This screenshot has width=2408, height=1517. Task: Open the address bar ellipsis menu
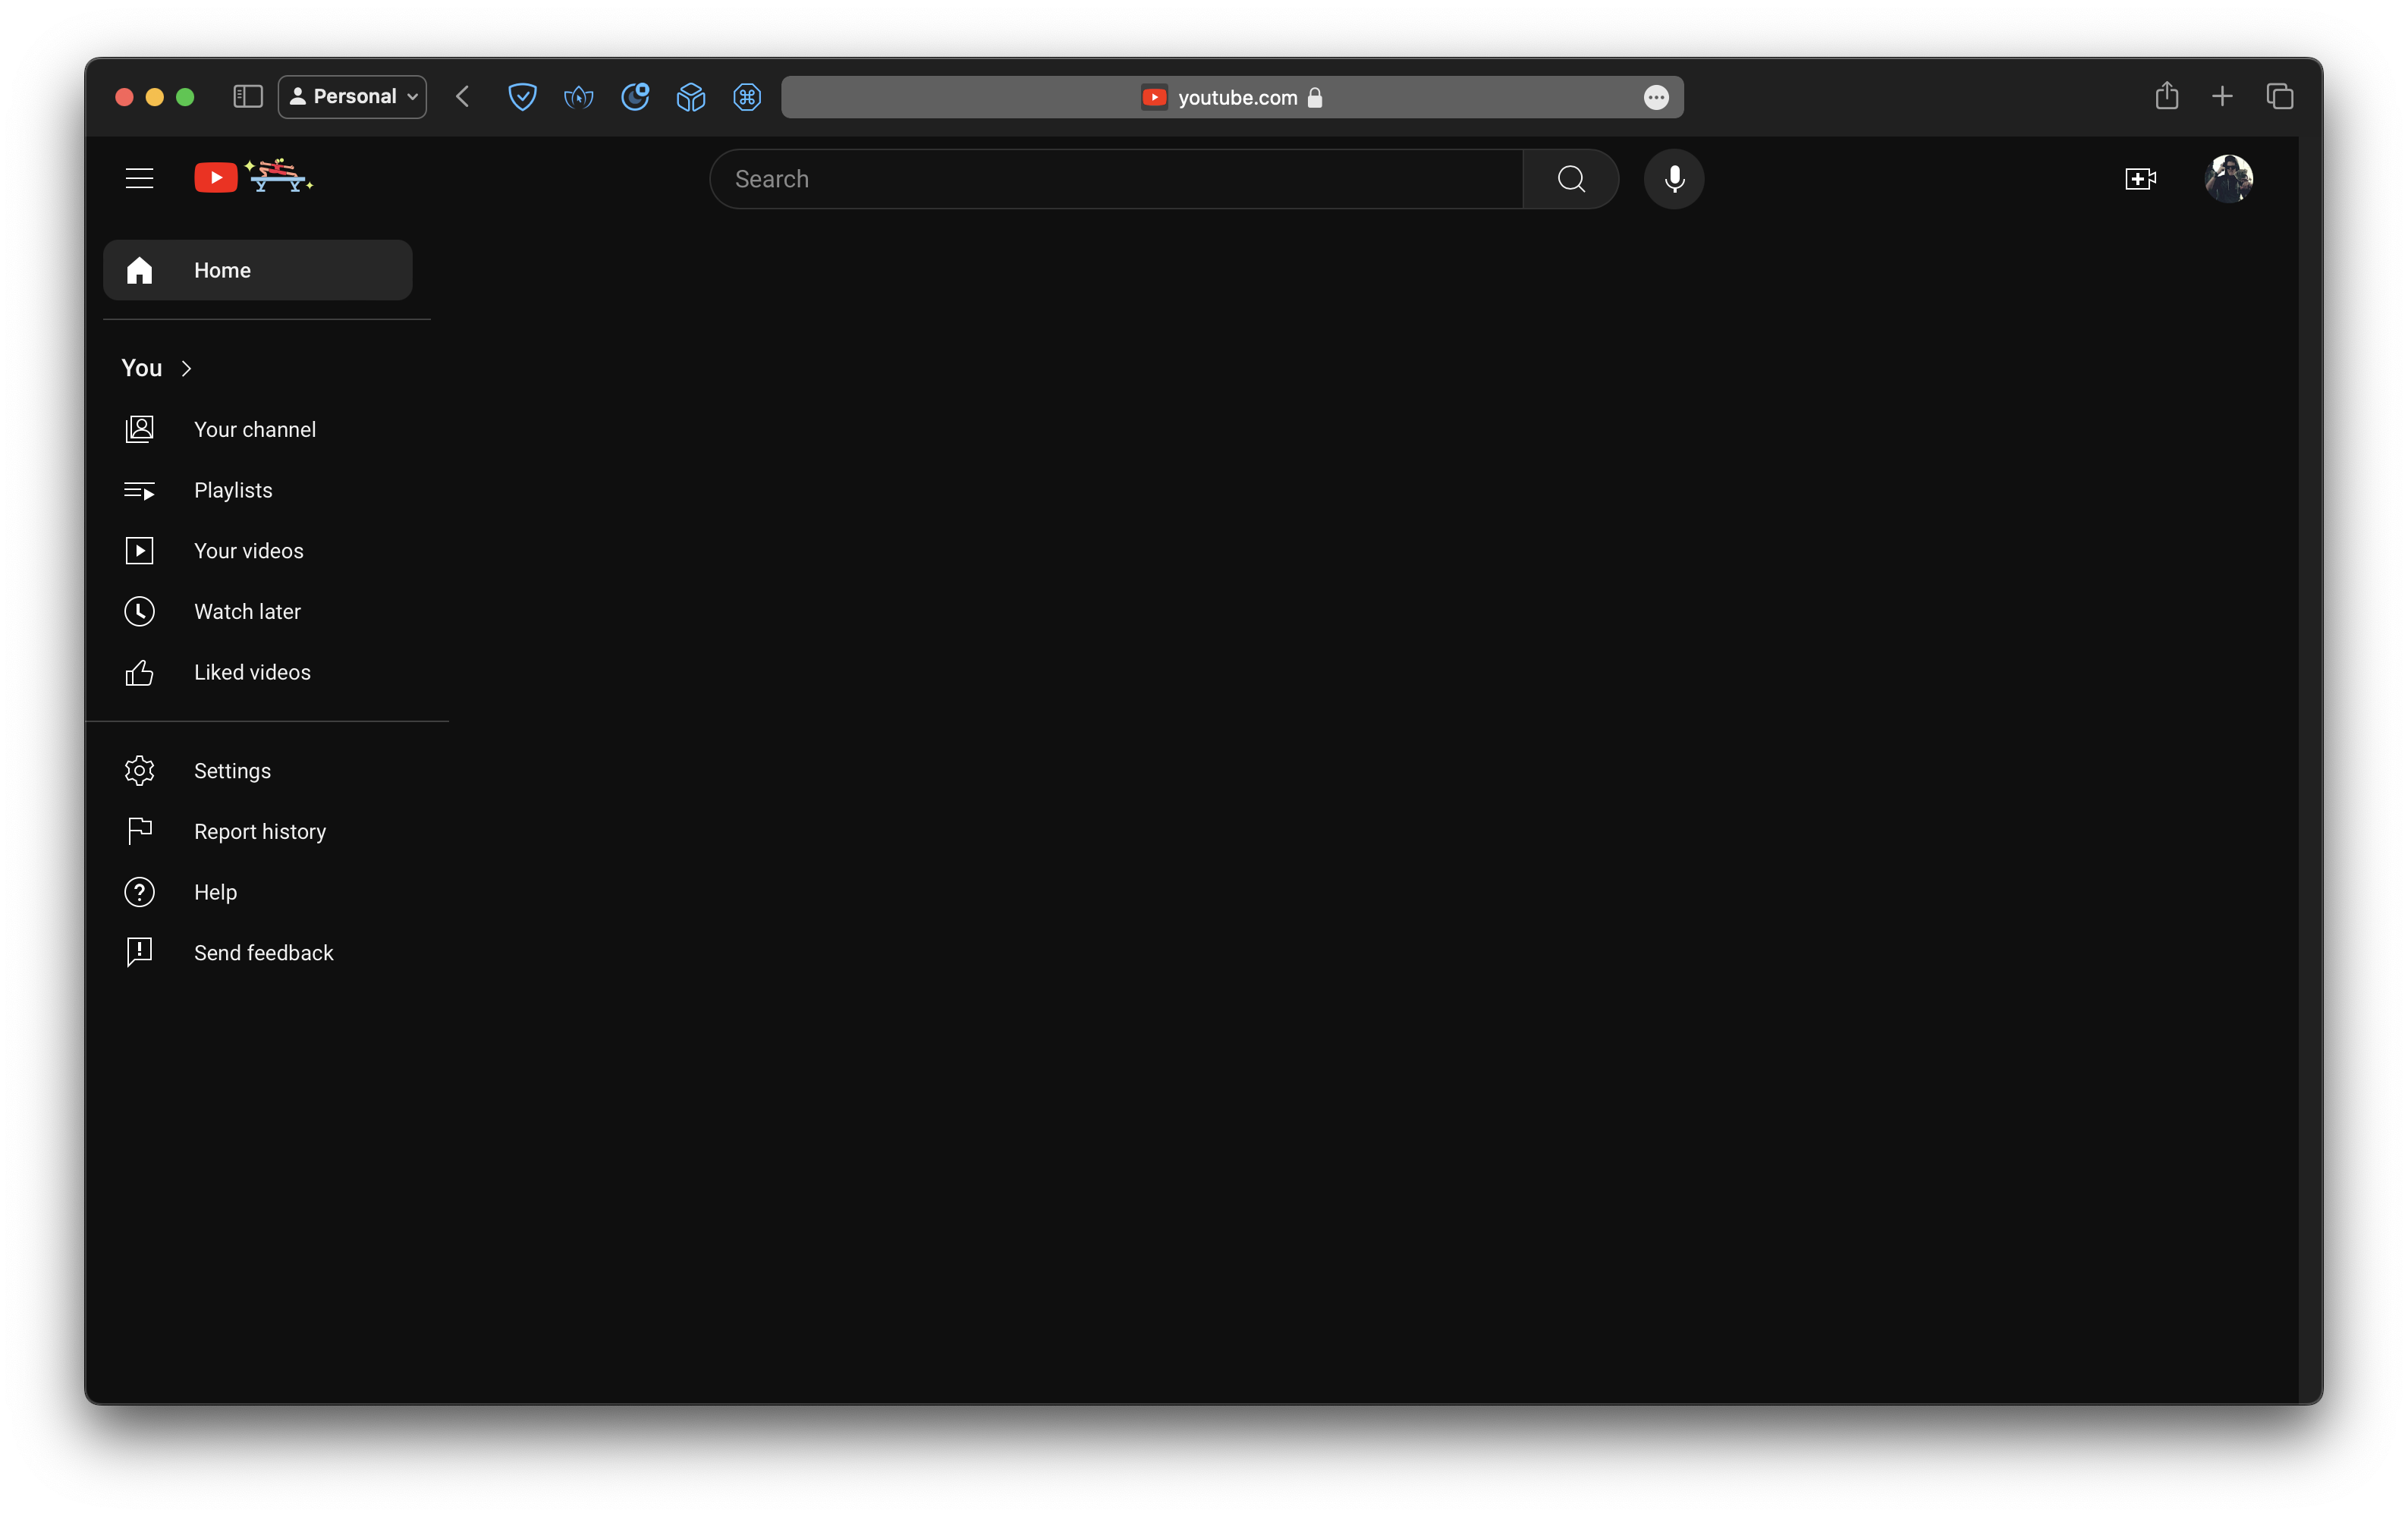(x=1655, y=98)
